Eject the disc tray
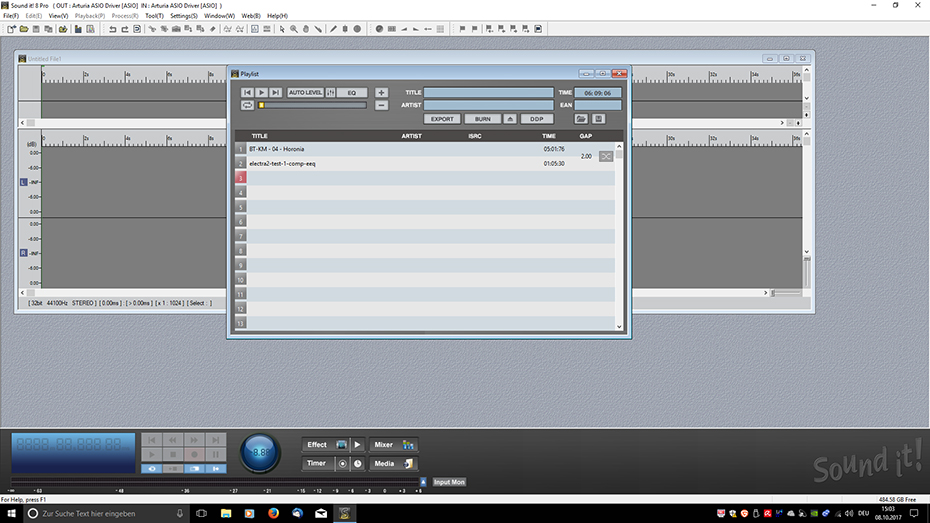This screenshot has width=930, height=523. pyautogui.click(x=510, y=119)
